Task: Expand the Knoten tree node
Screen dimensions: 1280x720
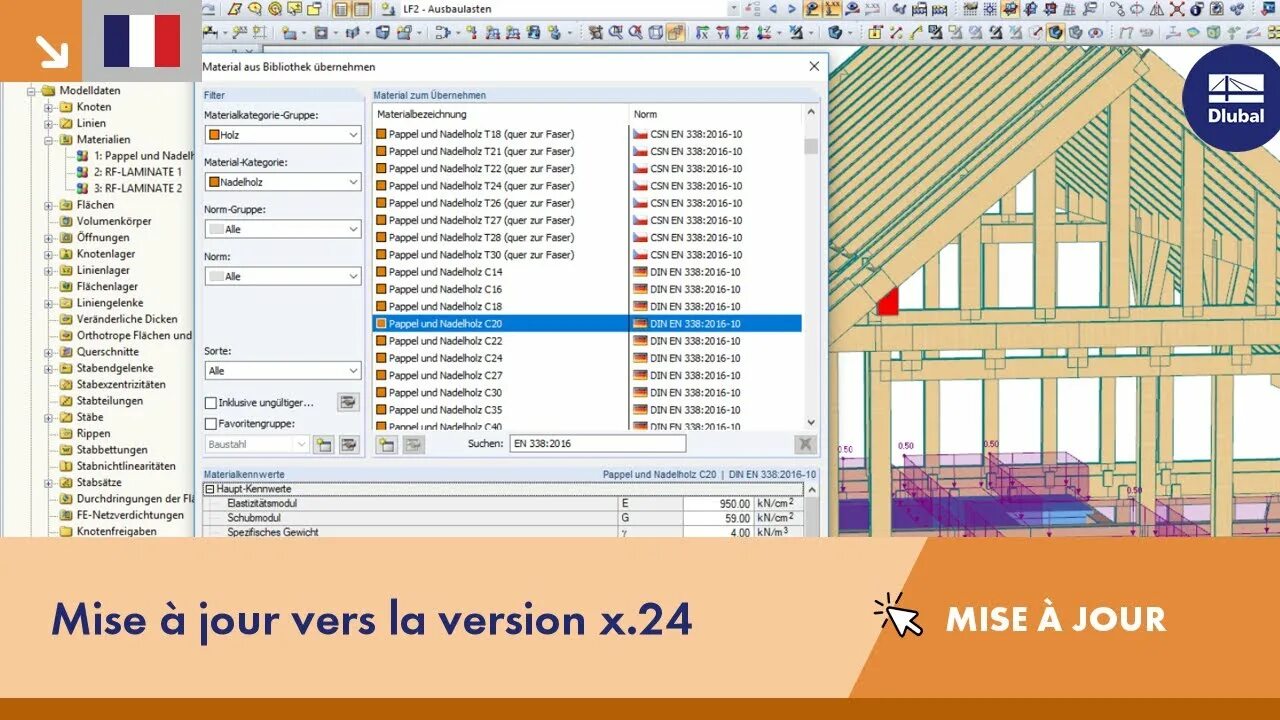Action: (x=48, y=107)
